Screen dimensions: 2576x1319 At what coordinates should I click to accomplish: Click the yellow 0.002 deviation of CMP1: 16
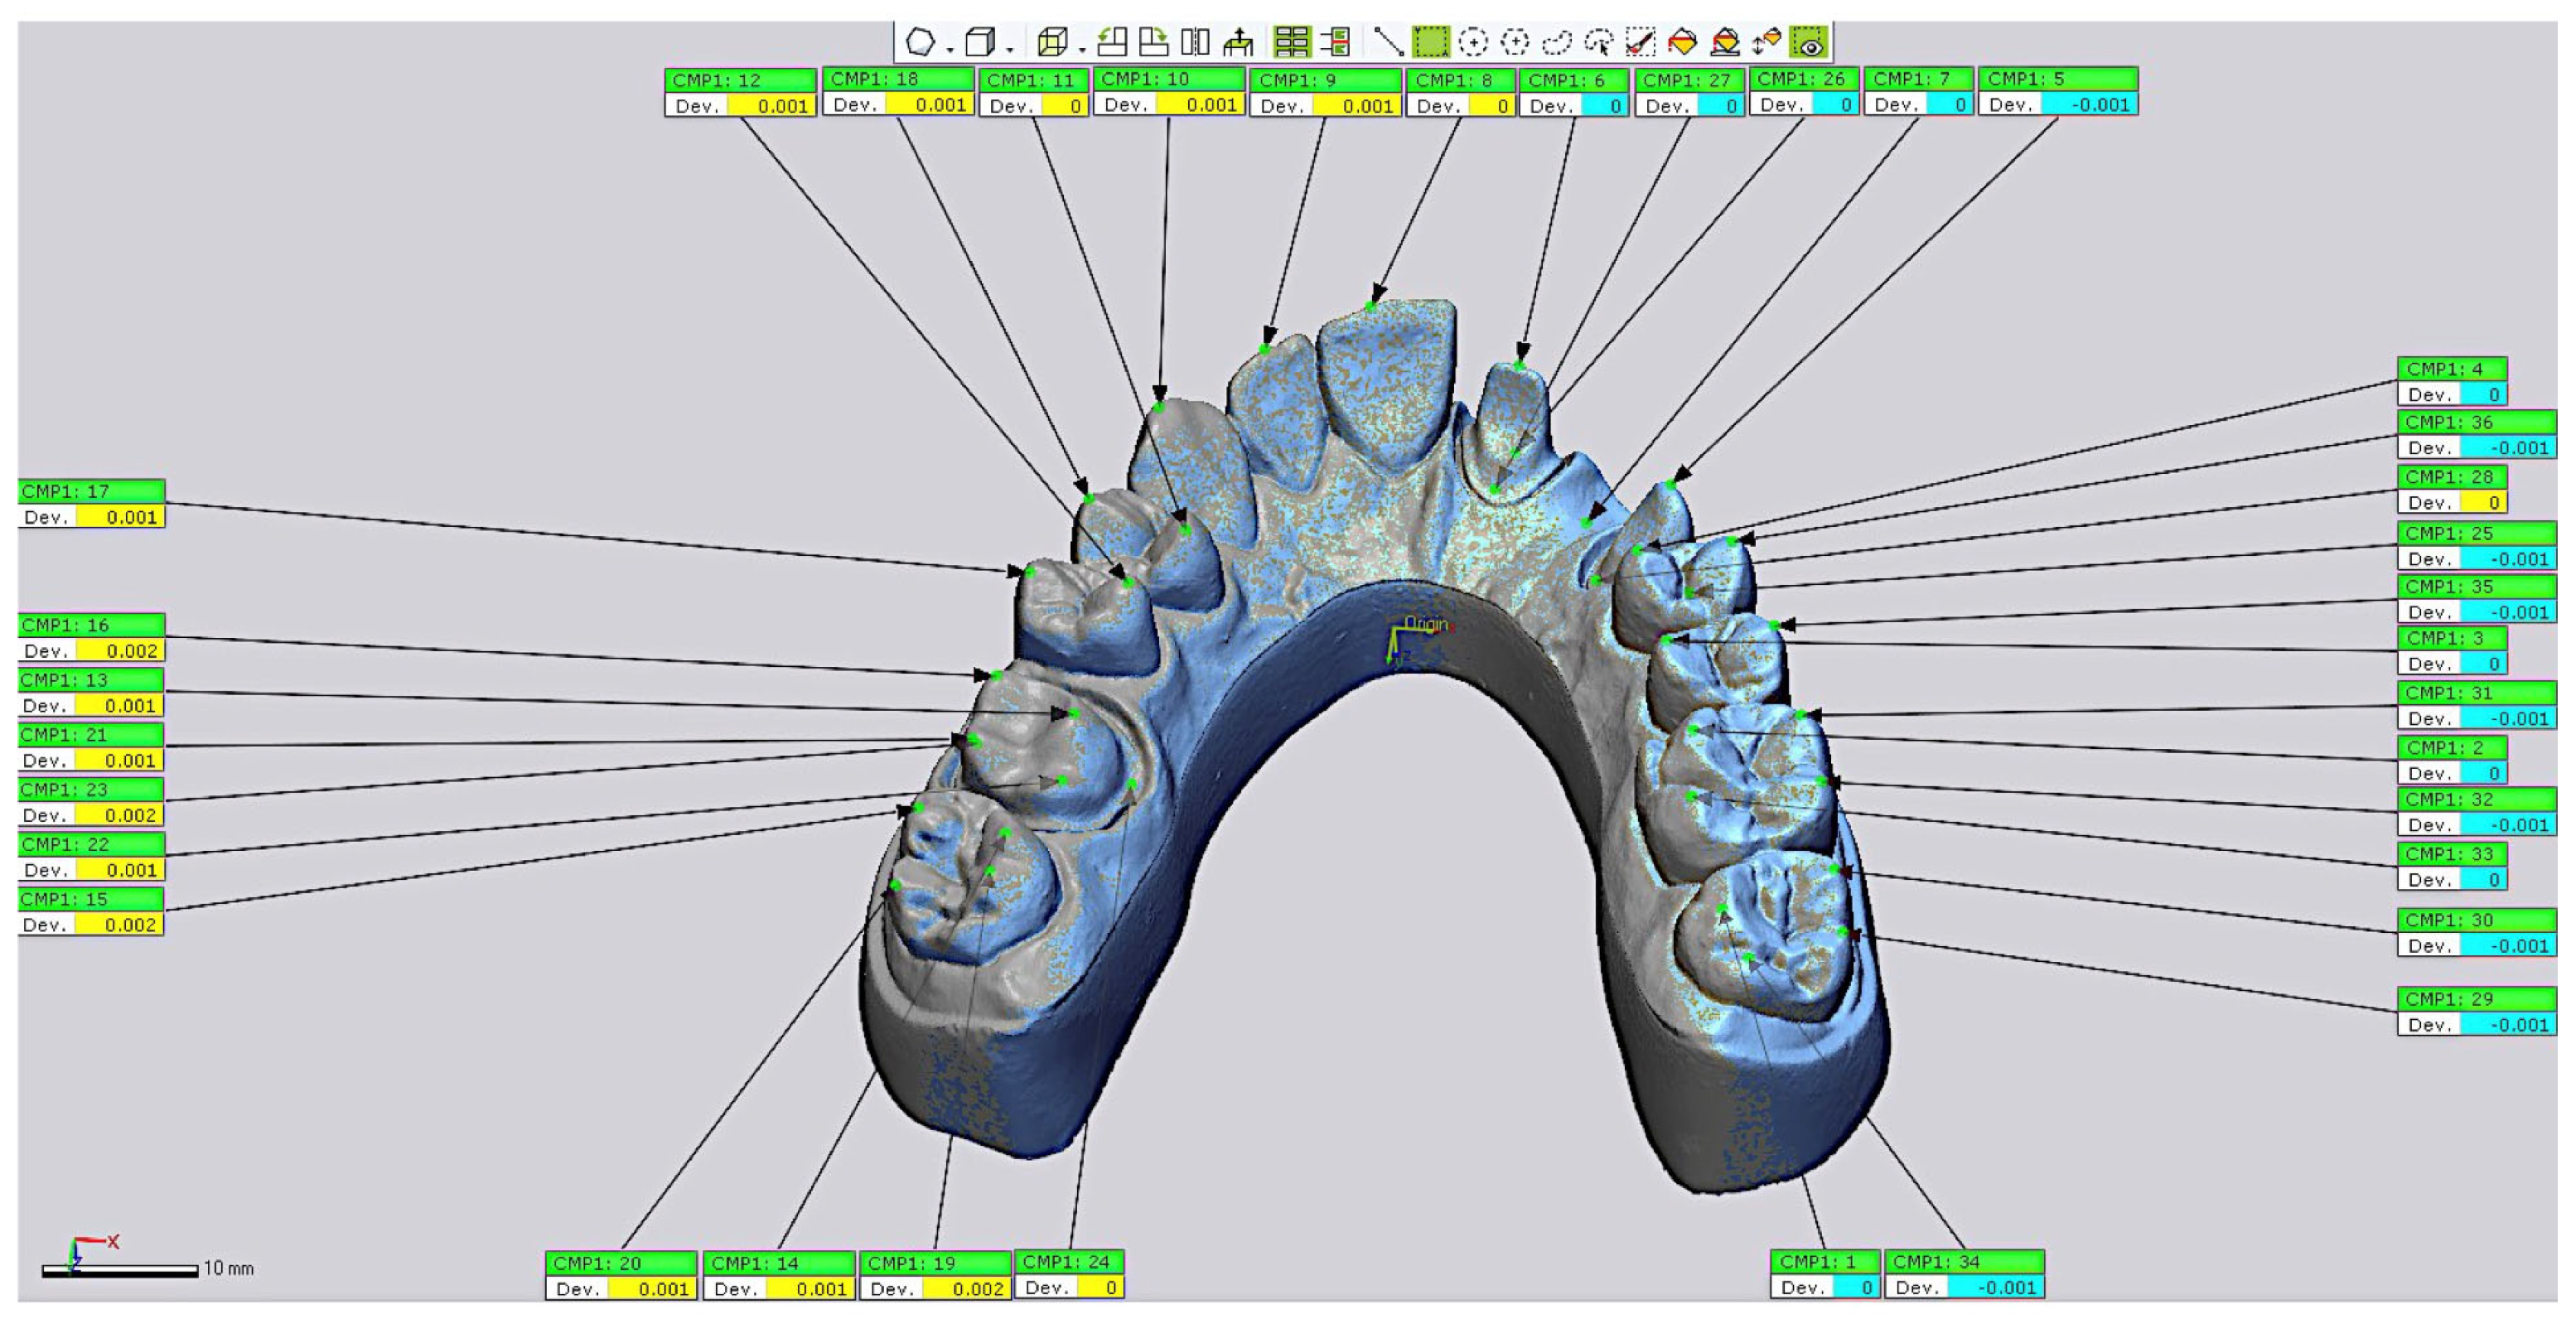(x=120, y=651)
